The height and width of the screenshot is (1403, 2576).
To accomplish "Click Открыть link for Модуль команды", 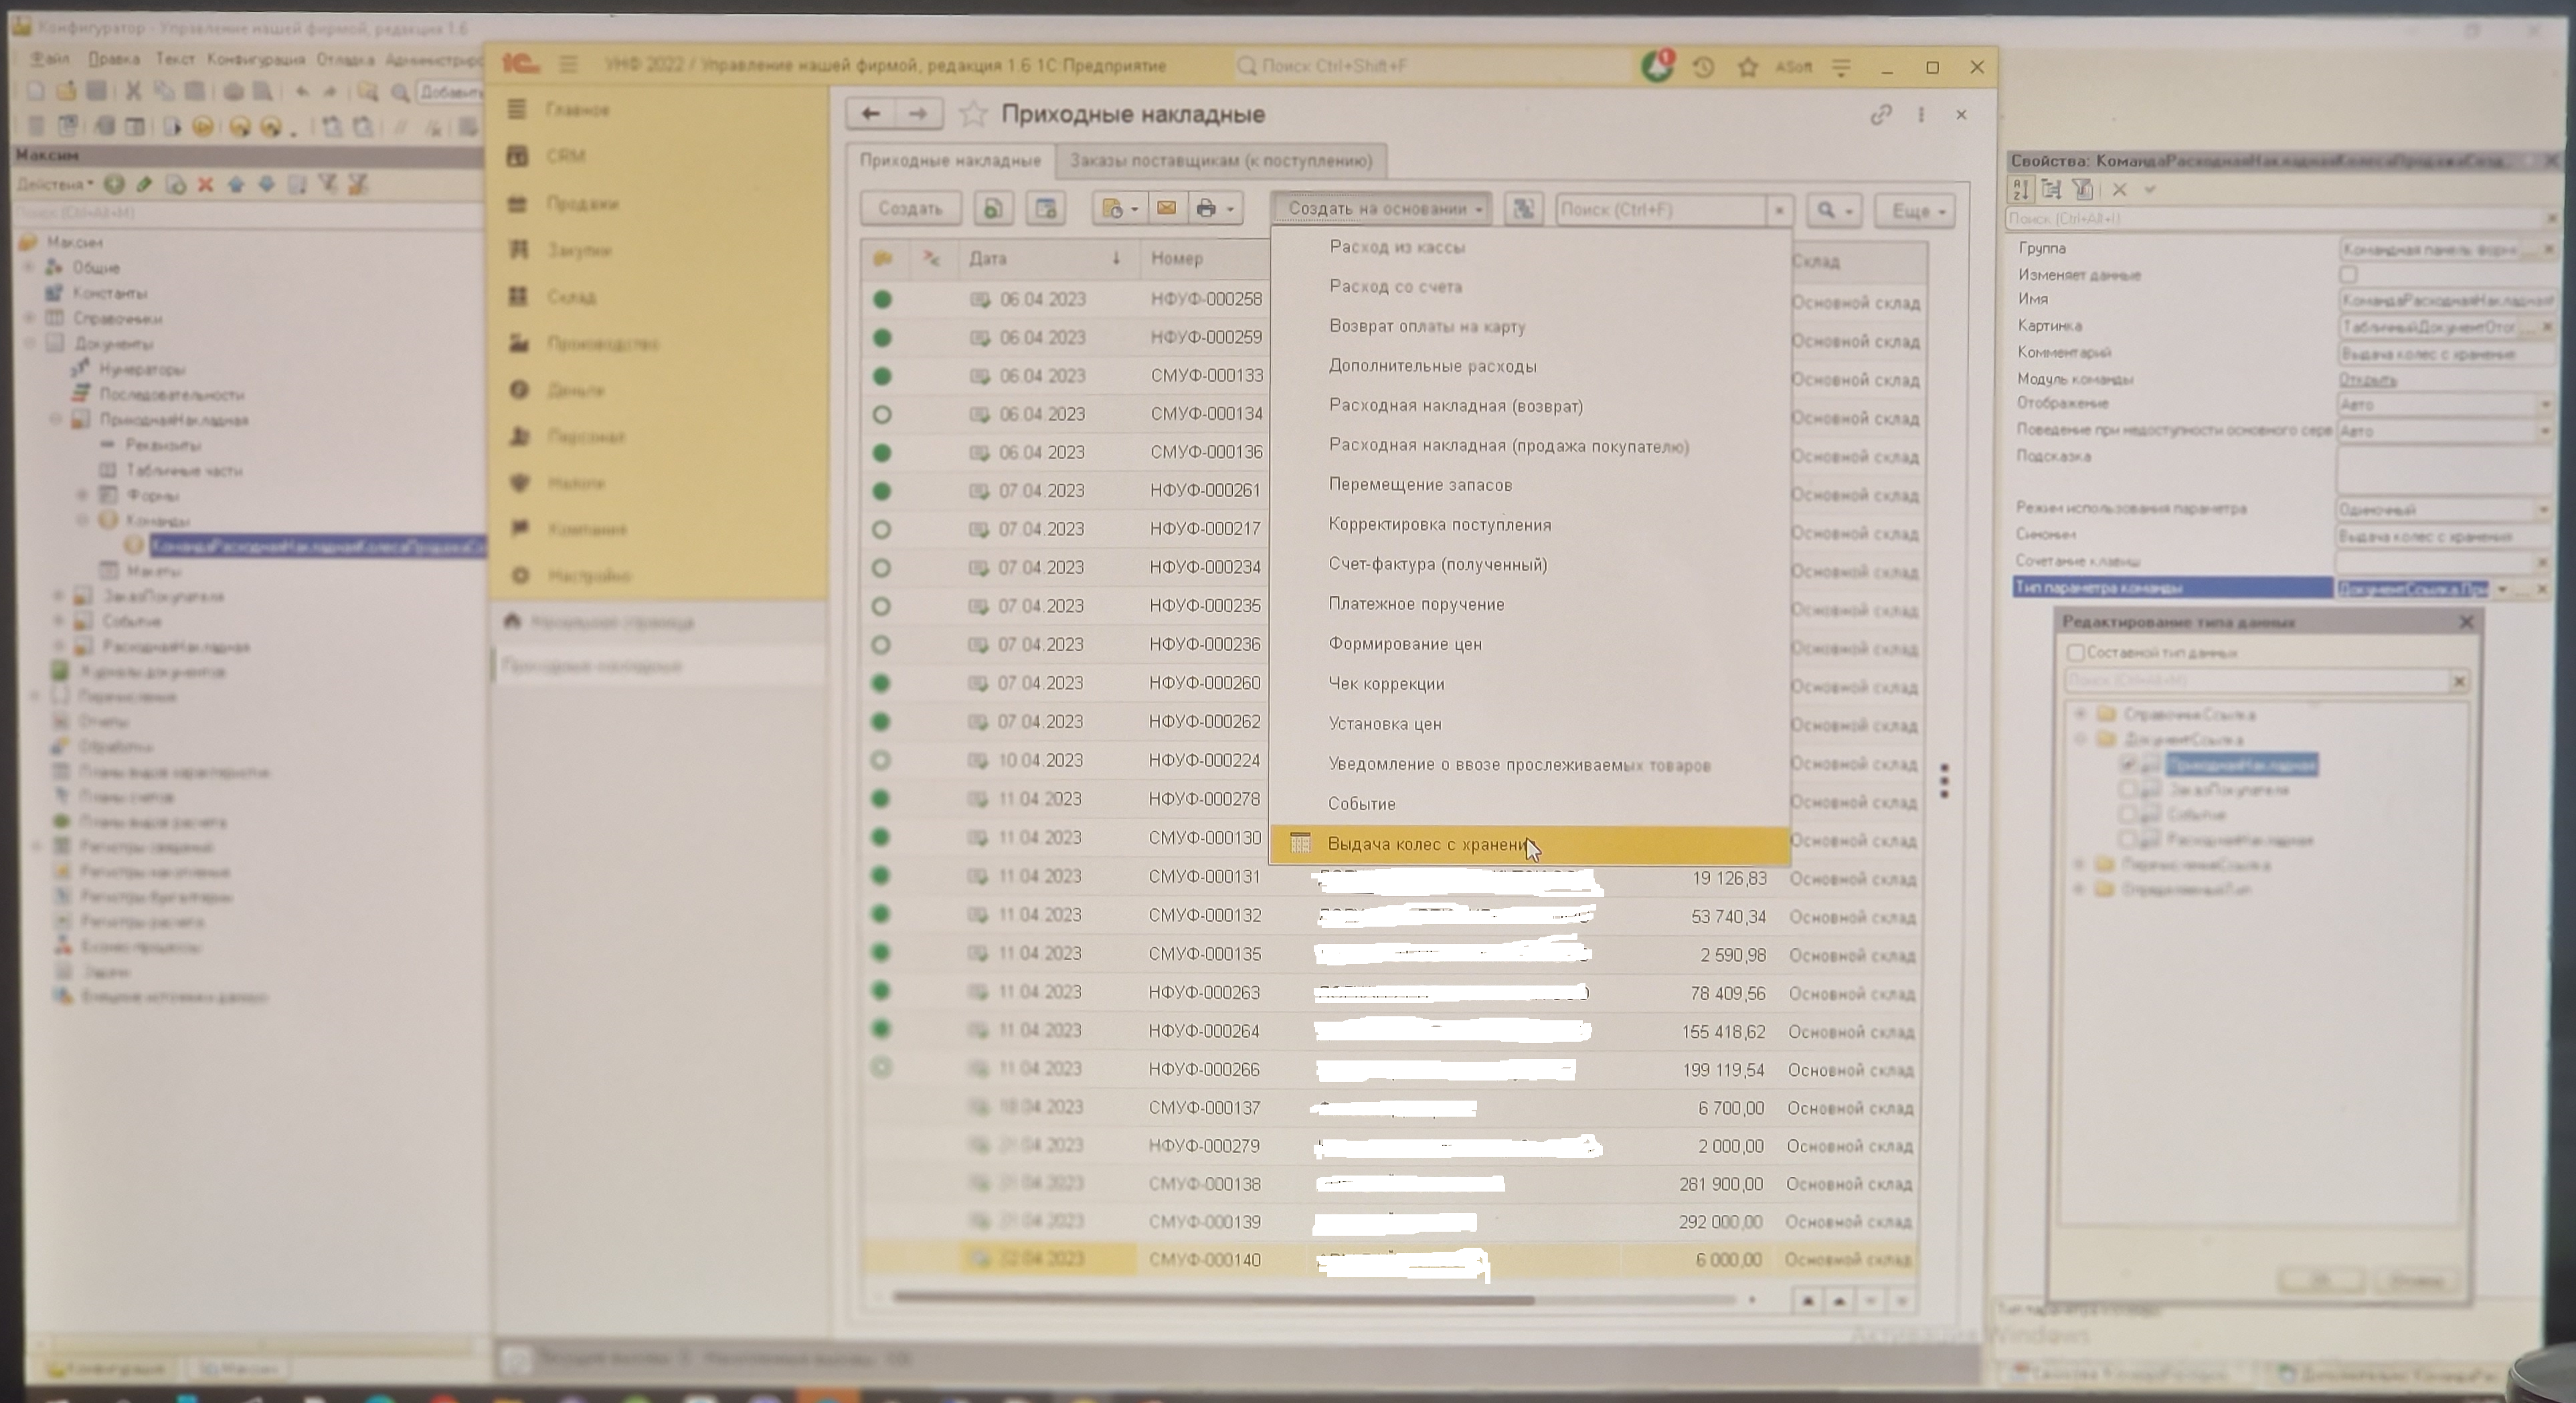I will [x=2367, y=379].
